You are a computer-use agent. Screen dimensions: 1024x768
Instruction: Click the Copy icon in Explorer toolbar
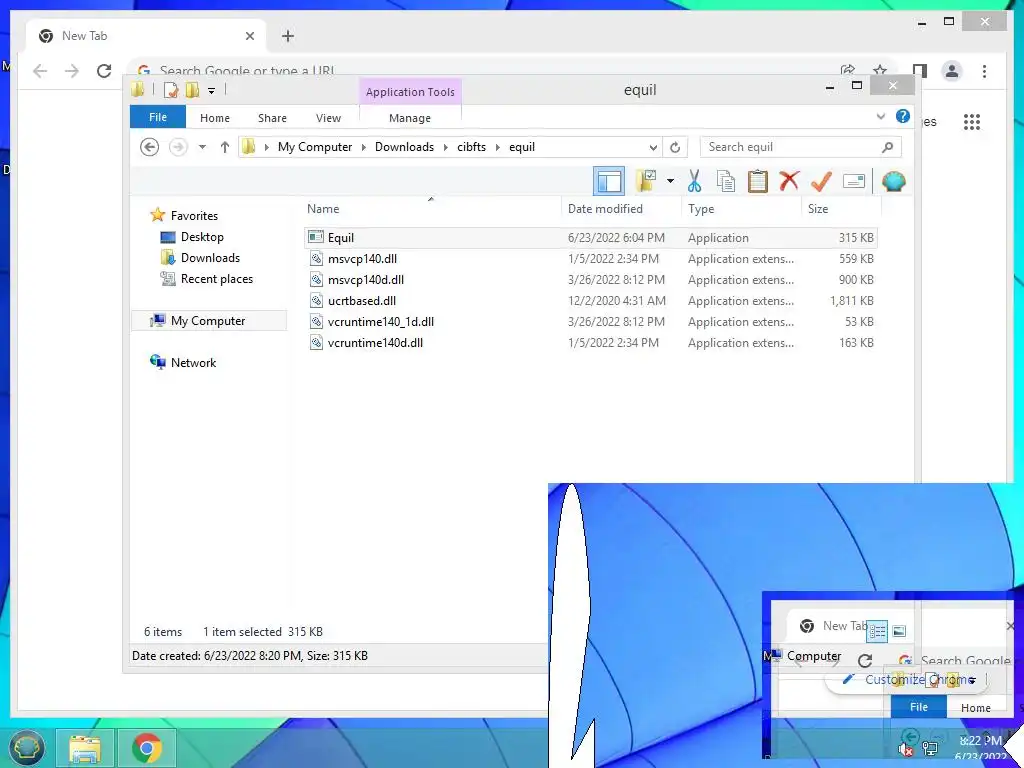tap(726, 181)
